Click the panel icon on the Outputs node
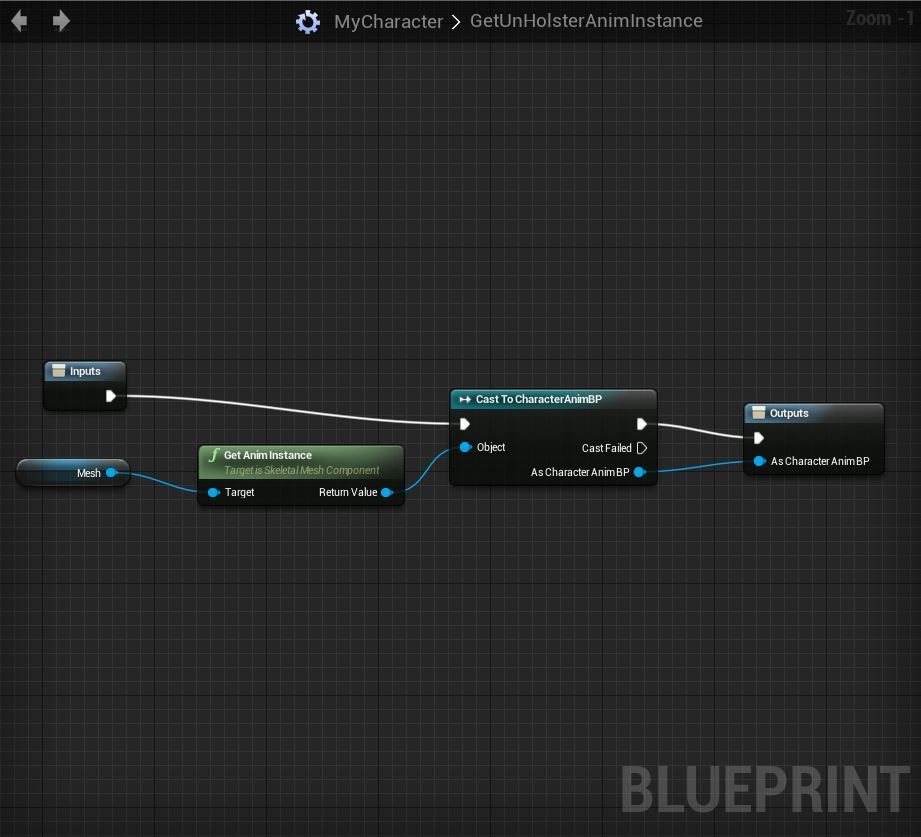This screenshot has width=921, height=837. point(760,413)
